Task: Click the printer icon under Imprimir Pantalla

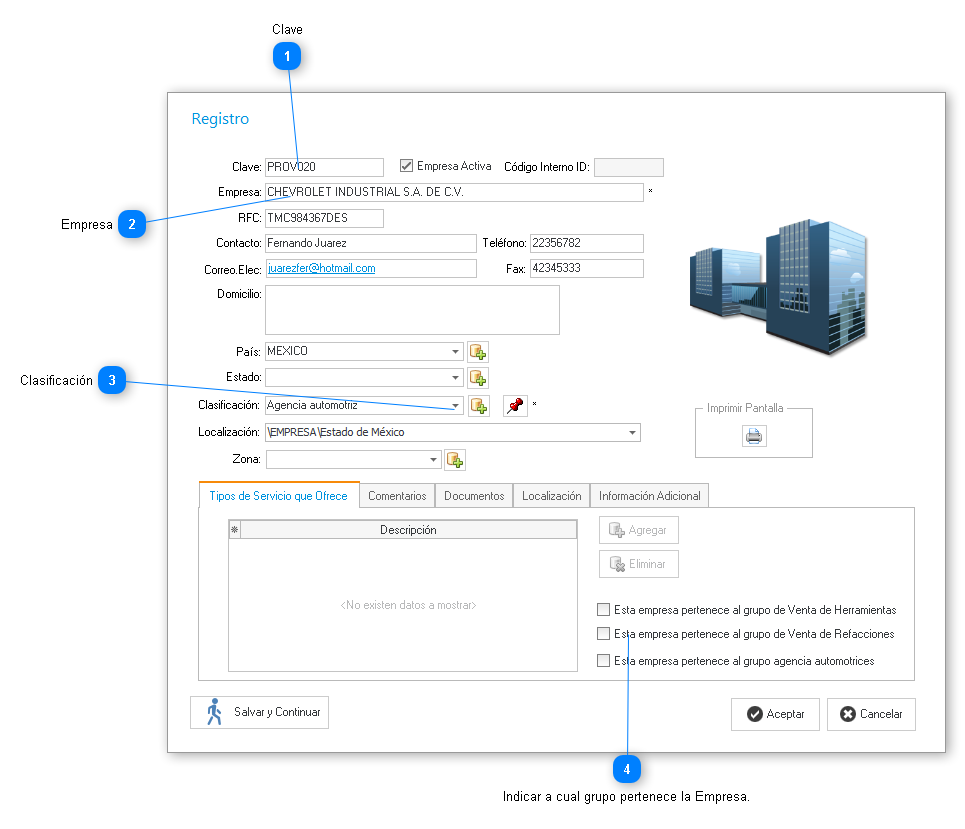Action: [x=754, y=436]
